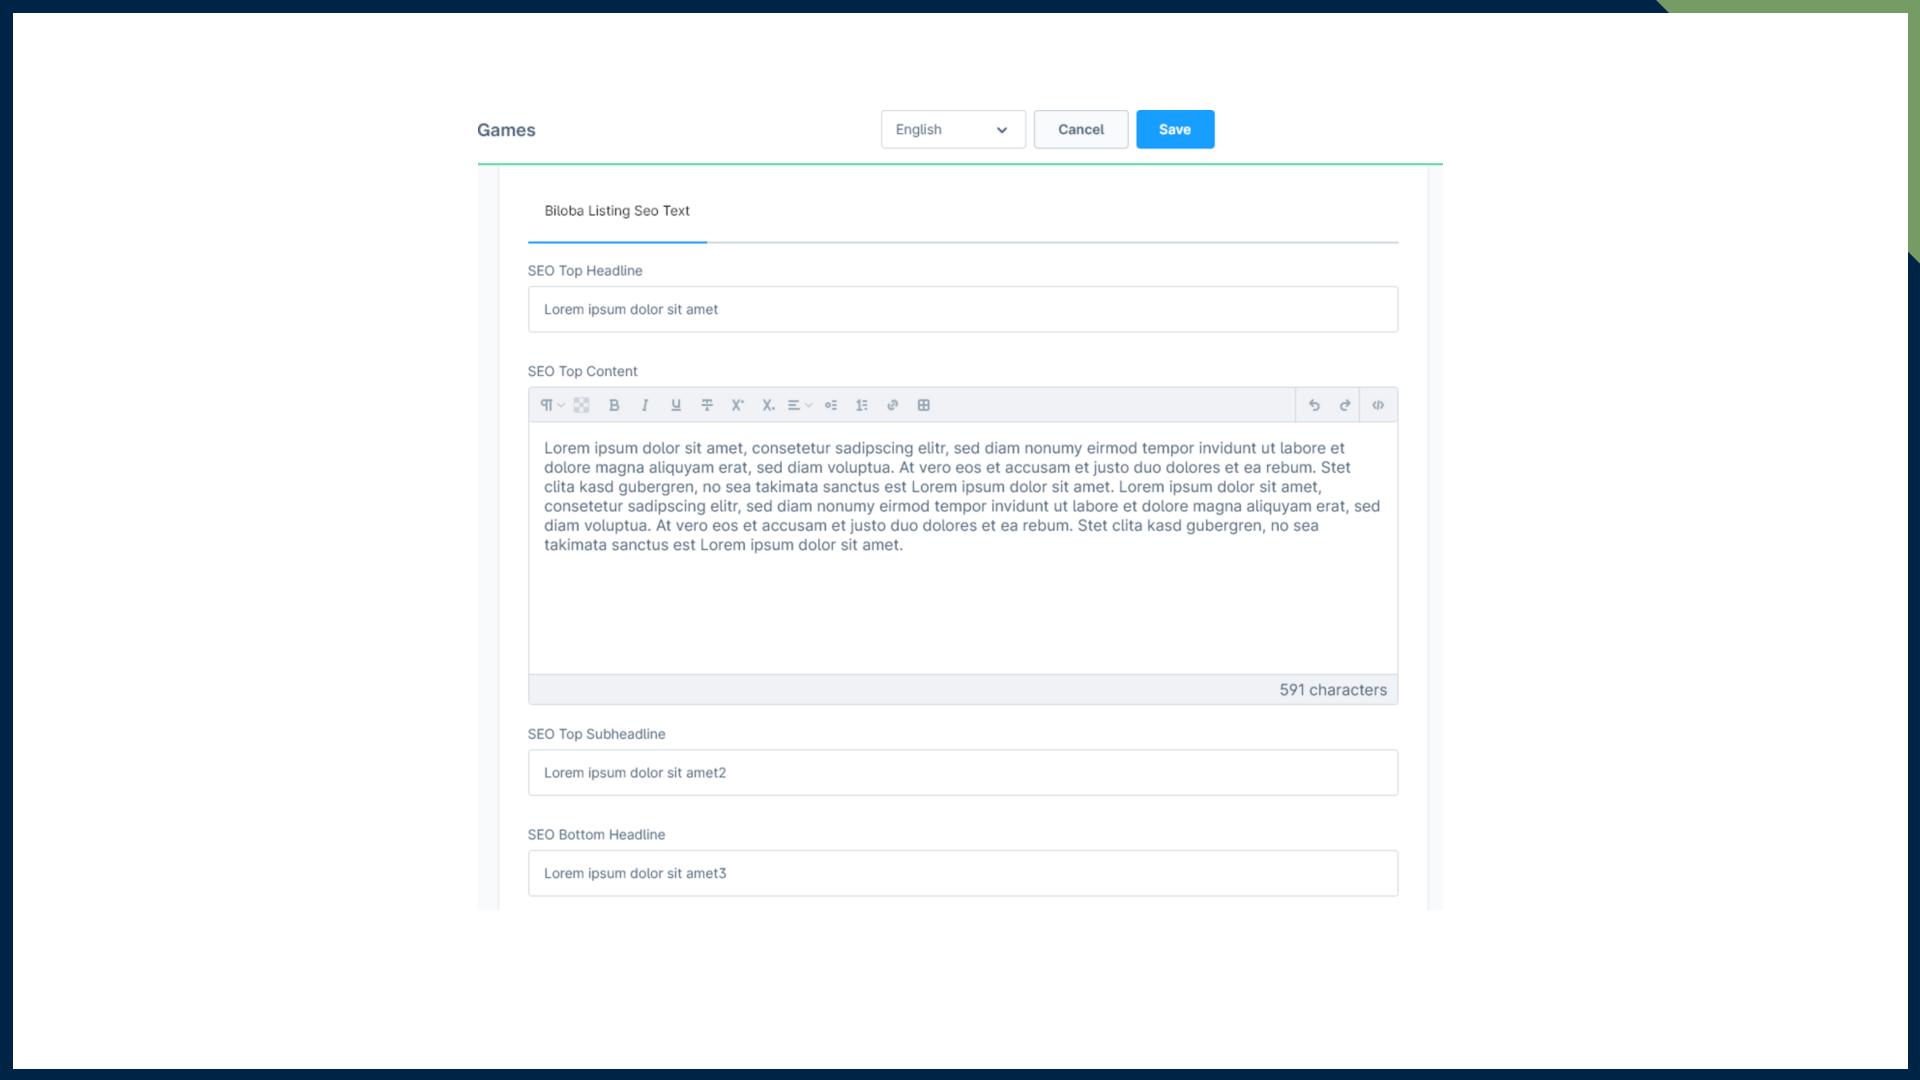The width and height of the screenshot is (1920, 1080).
Task: Switch to the Biloba Listing Seo Text tab
Action: point(616,211)
